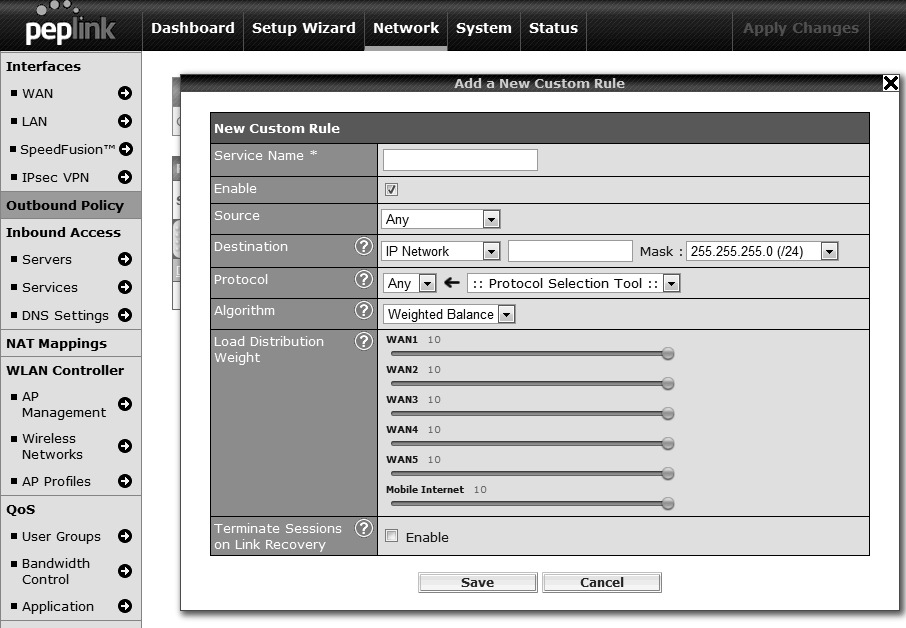Click the left arrow beside Protocol Selection Tool

point(452,283)
